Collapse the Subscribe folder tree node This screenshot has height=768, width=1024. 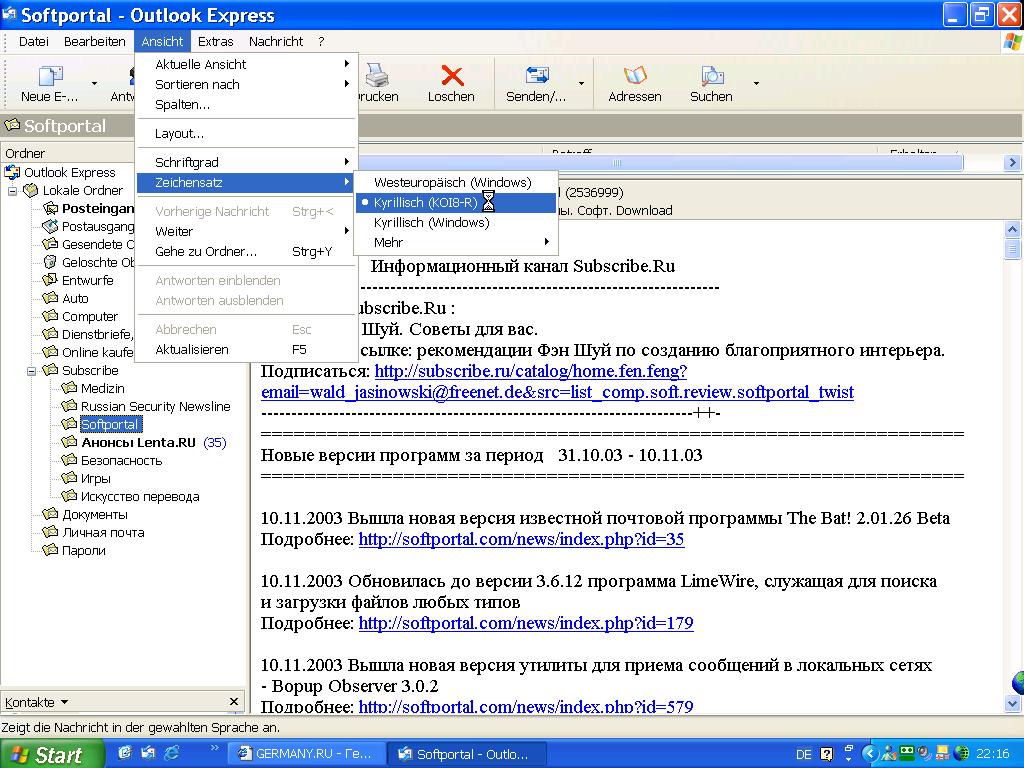31,371
